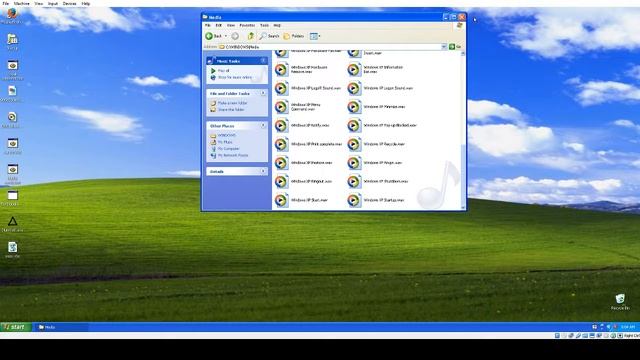Open the VirtualBox Machine menu

[22, 3]
